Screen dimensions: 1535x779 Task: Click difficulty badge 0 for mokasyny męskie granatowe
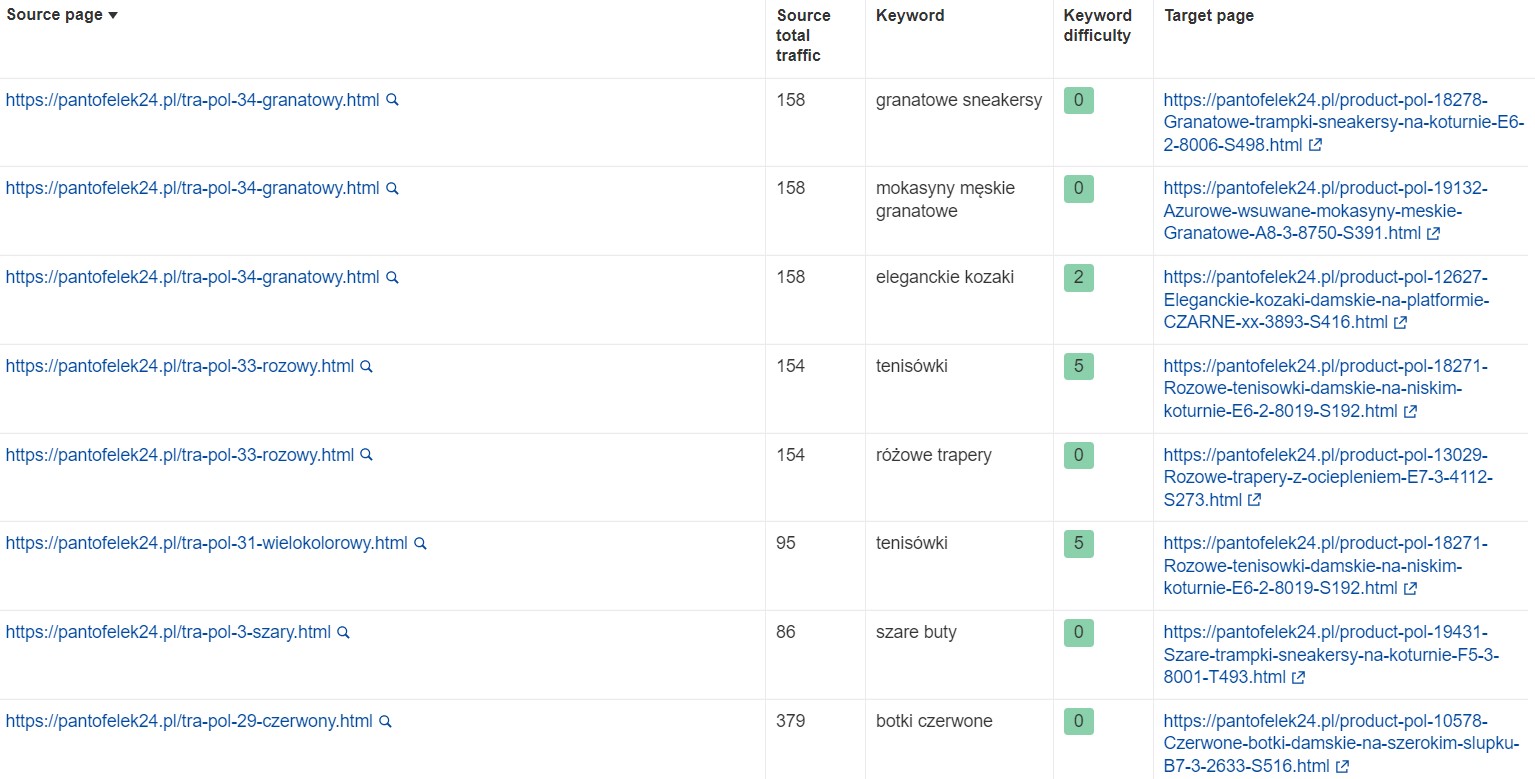1078,188
